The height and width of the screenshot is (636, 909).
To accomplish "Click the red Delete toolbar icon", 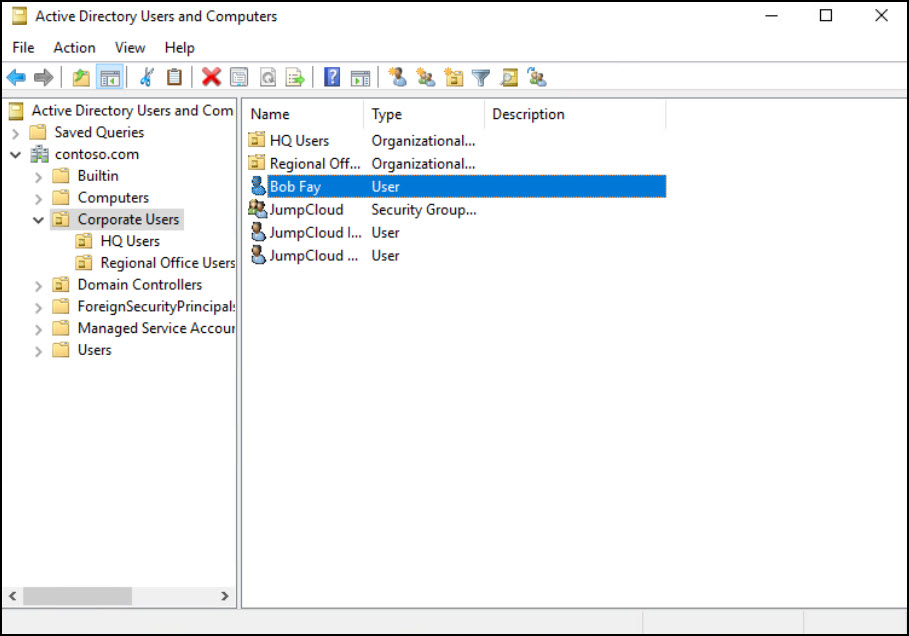I will click(211, 77).
